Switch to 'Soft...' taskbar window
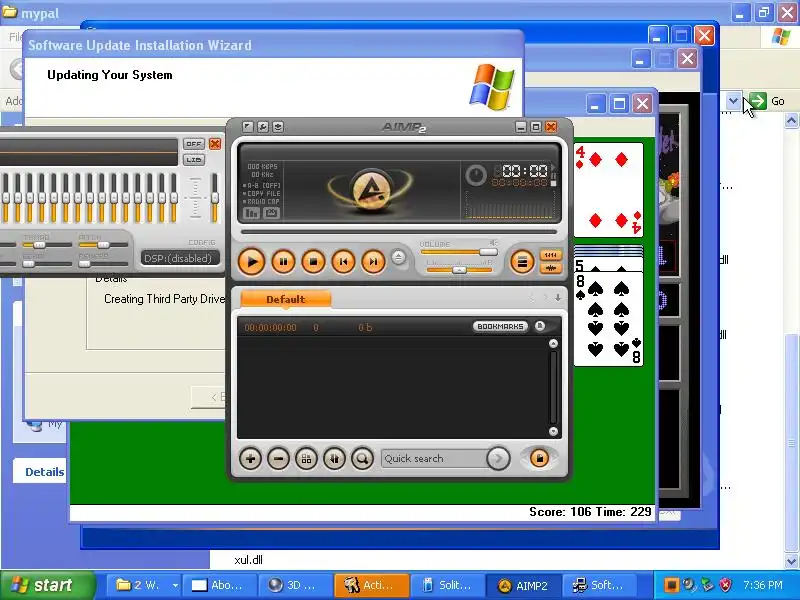This screenshot has width=800, height=600. (x=600, y=585)
